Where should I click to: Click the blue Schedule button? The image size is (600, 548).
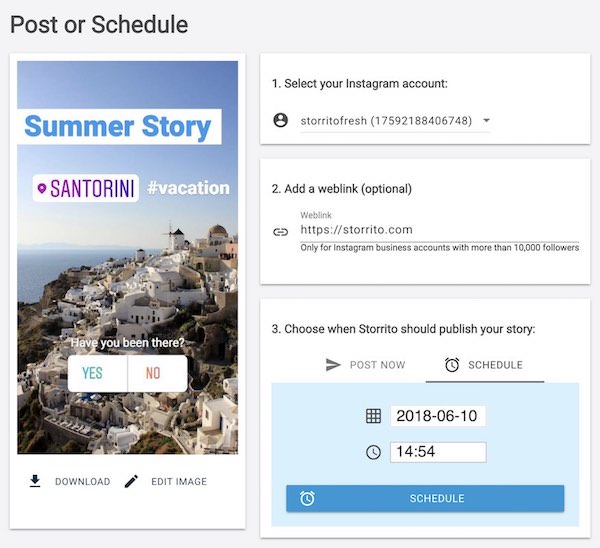click(x=425, y=498)
